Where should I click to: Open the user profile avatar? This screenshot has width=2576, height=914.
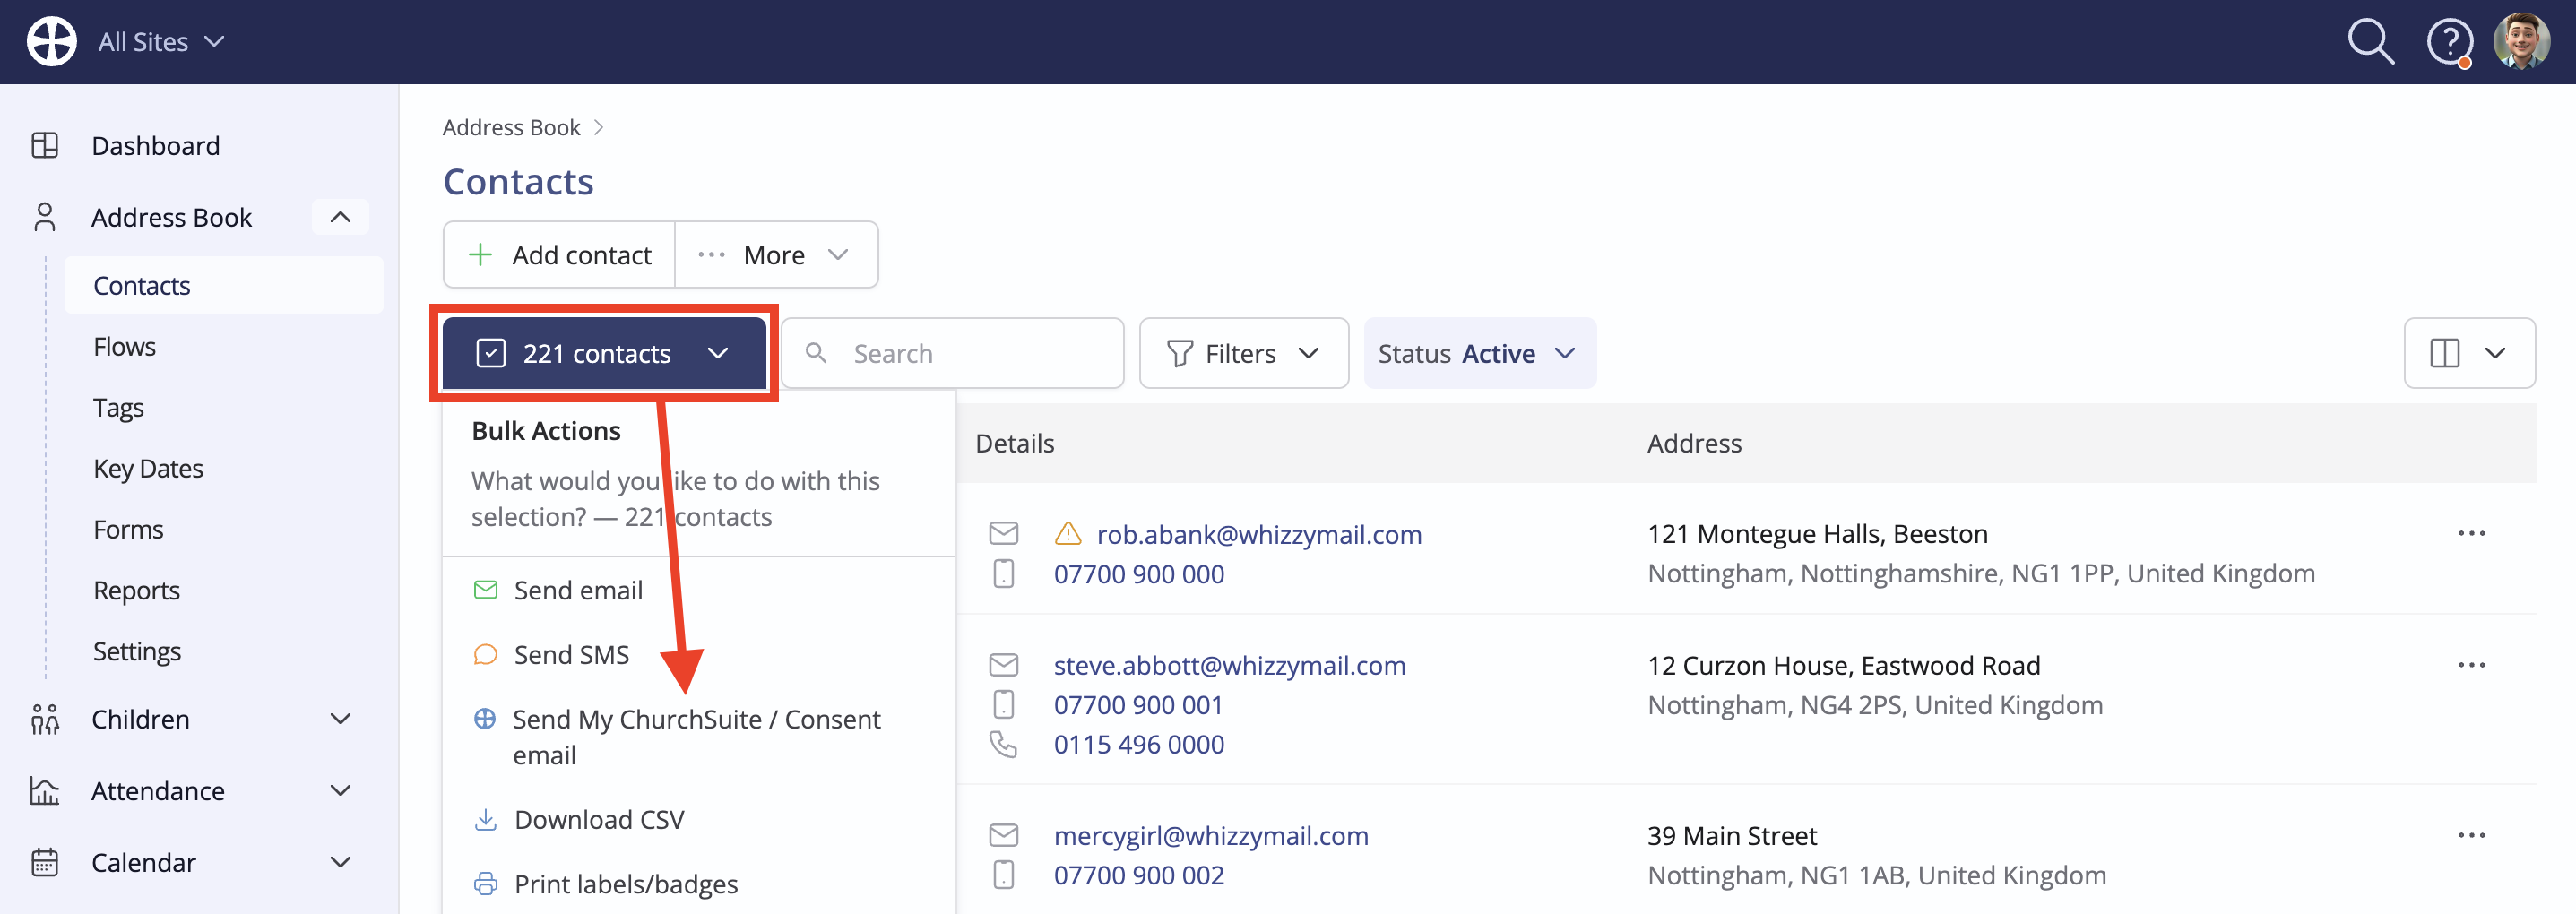click(x=2521, y=41)
